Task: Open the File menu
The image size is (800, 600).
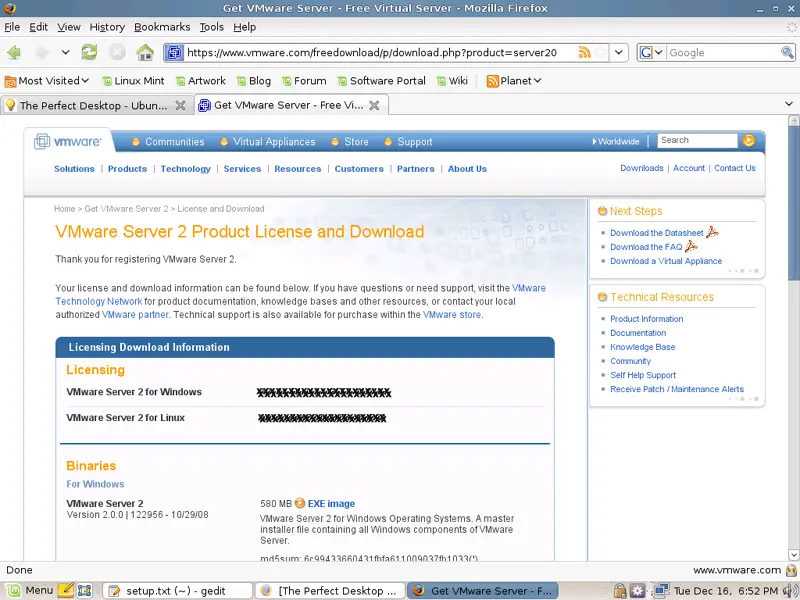Action: point(12,27)
